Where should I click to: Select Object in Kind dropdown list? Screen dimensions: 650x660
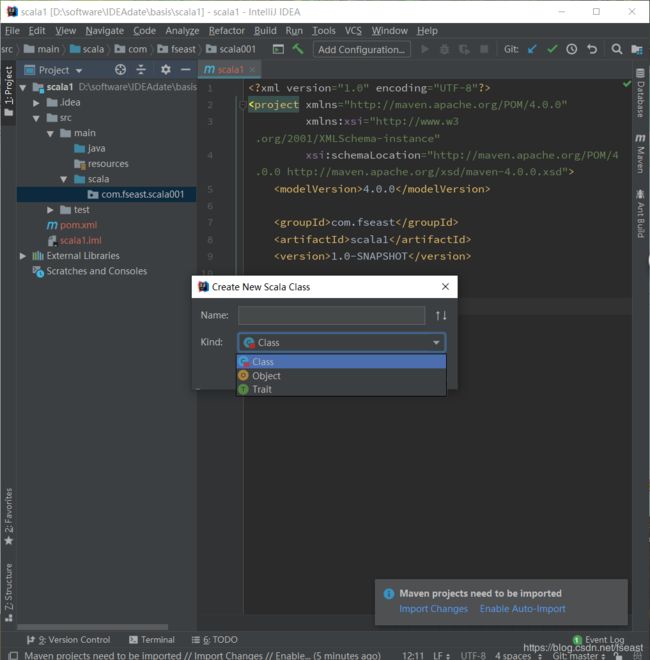click(341, 375)
